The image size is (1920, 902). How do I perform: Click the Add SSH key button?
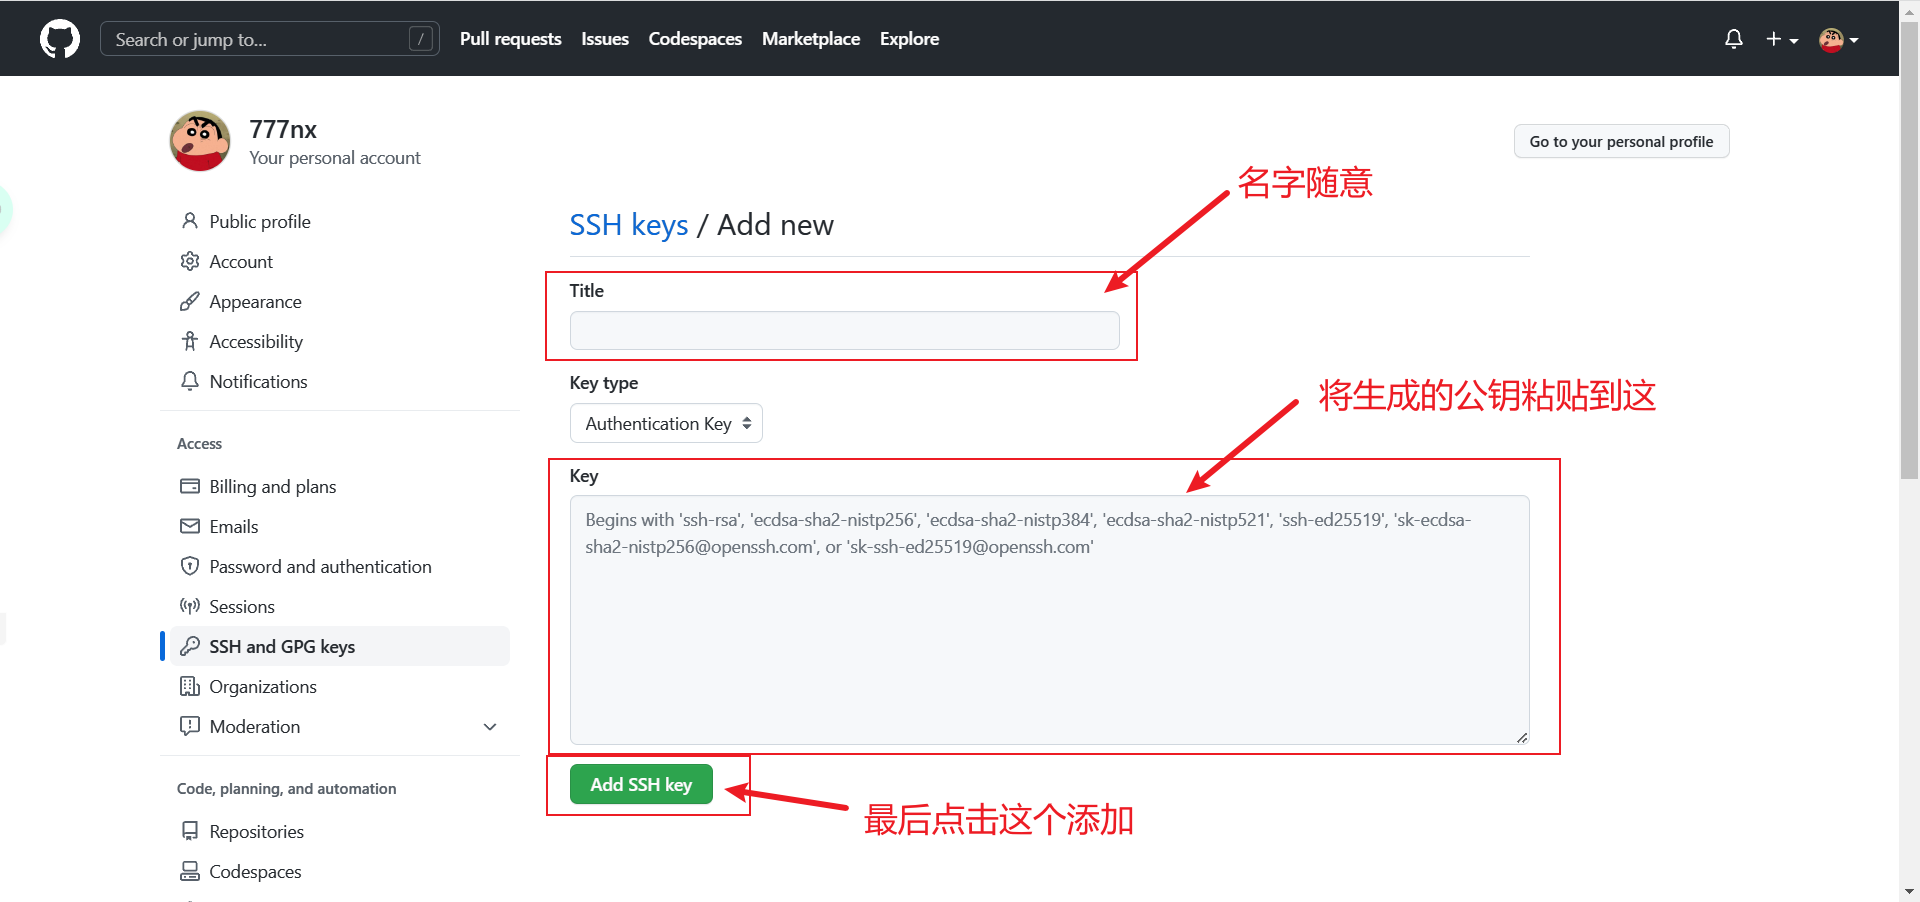(641, 784)
